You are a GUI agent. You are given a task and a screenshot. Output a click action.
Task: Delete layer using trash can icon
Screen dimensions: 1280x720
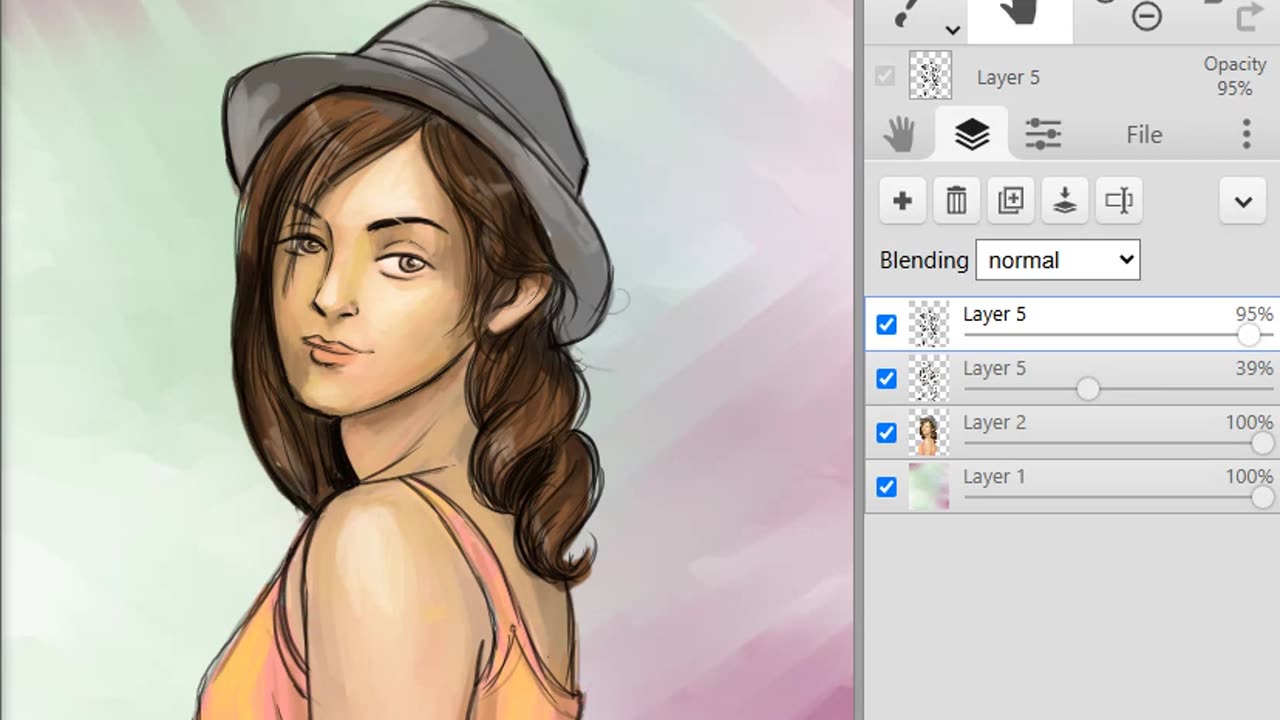tap(956, 201)
